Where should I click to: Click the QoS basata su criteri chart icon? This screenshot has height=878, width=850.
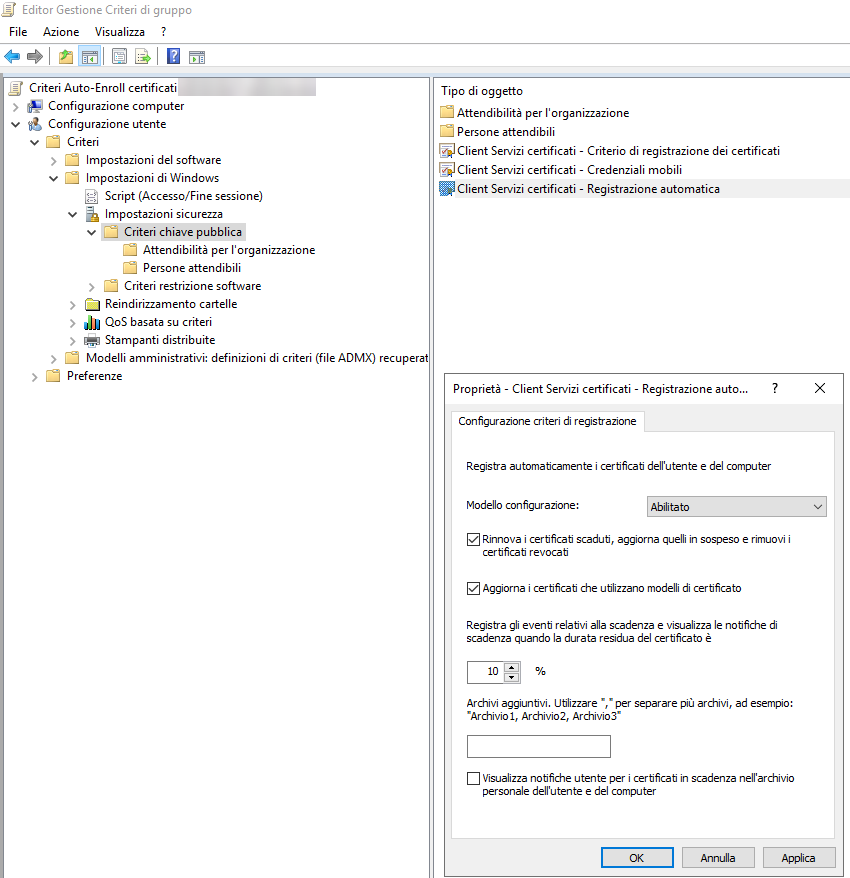tap(92, 322)
